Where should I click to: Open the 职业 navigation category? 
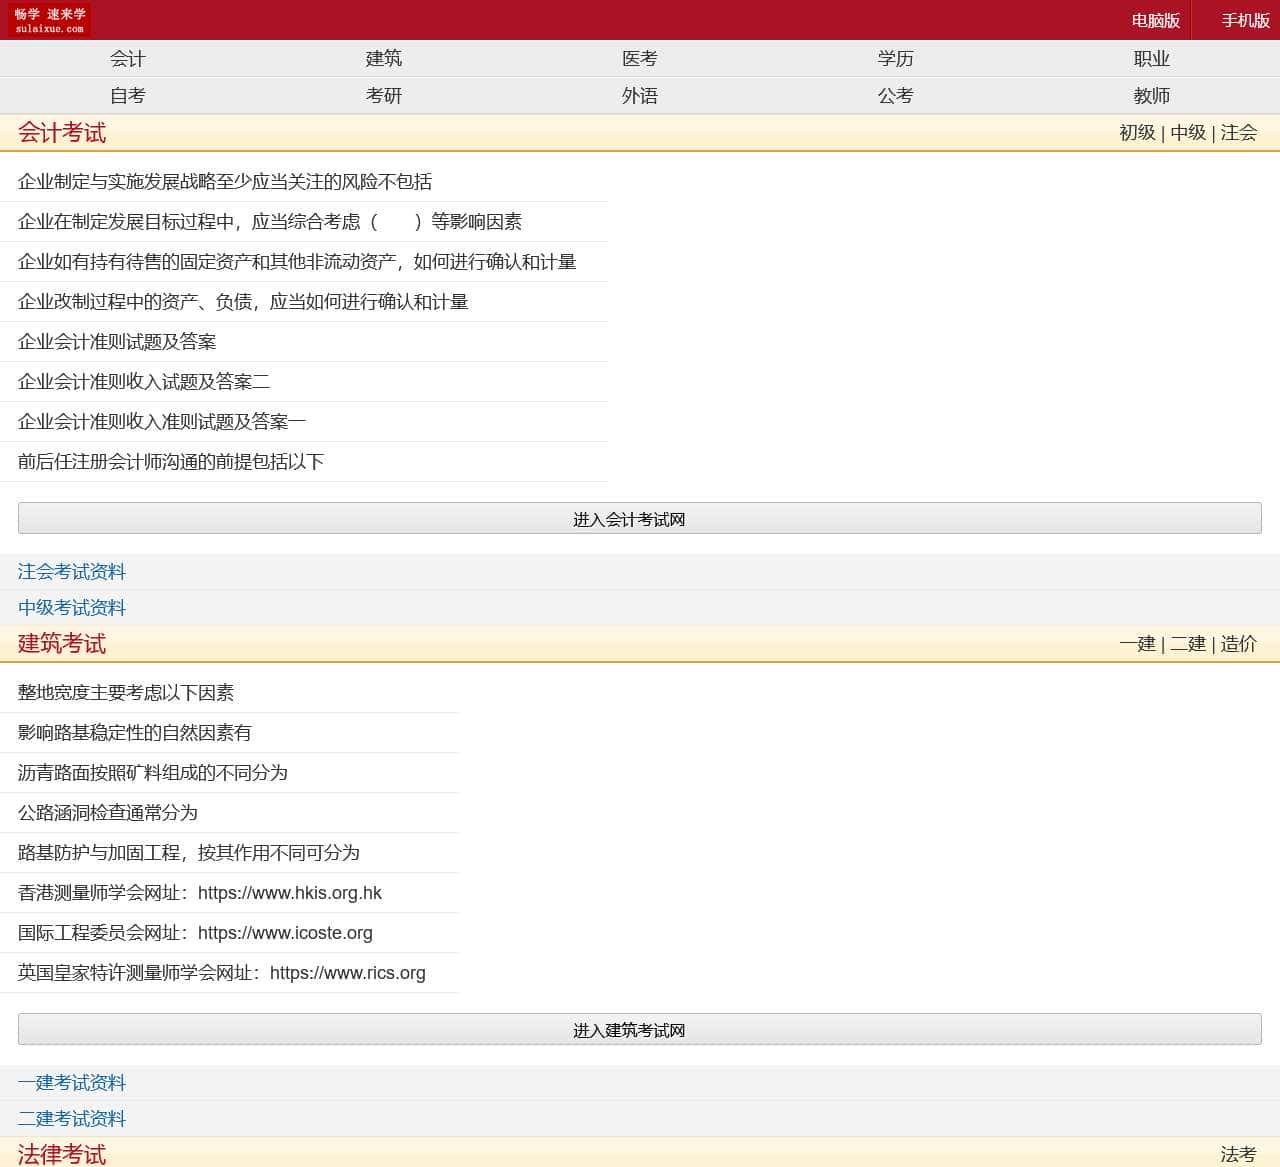tap(1152, 59)
